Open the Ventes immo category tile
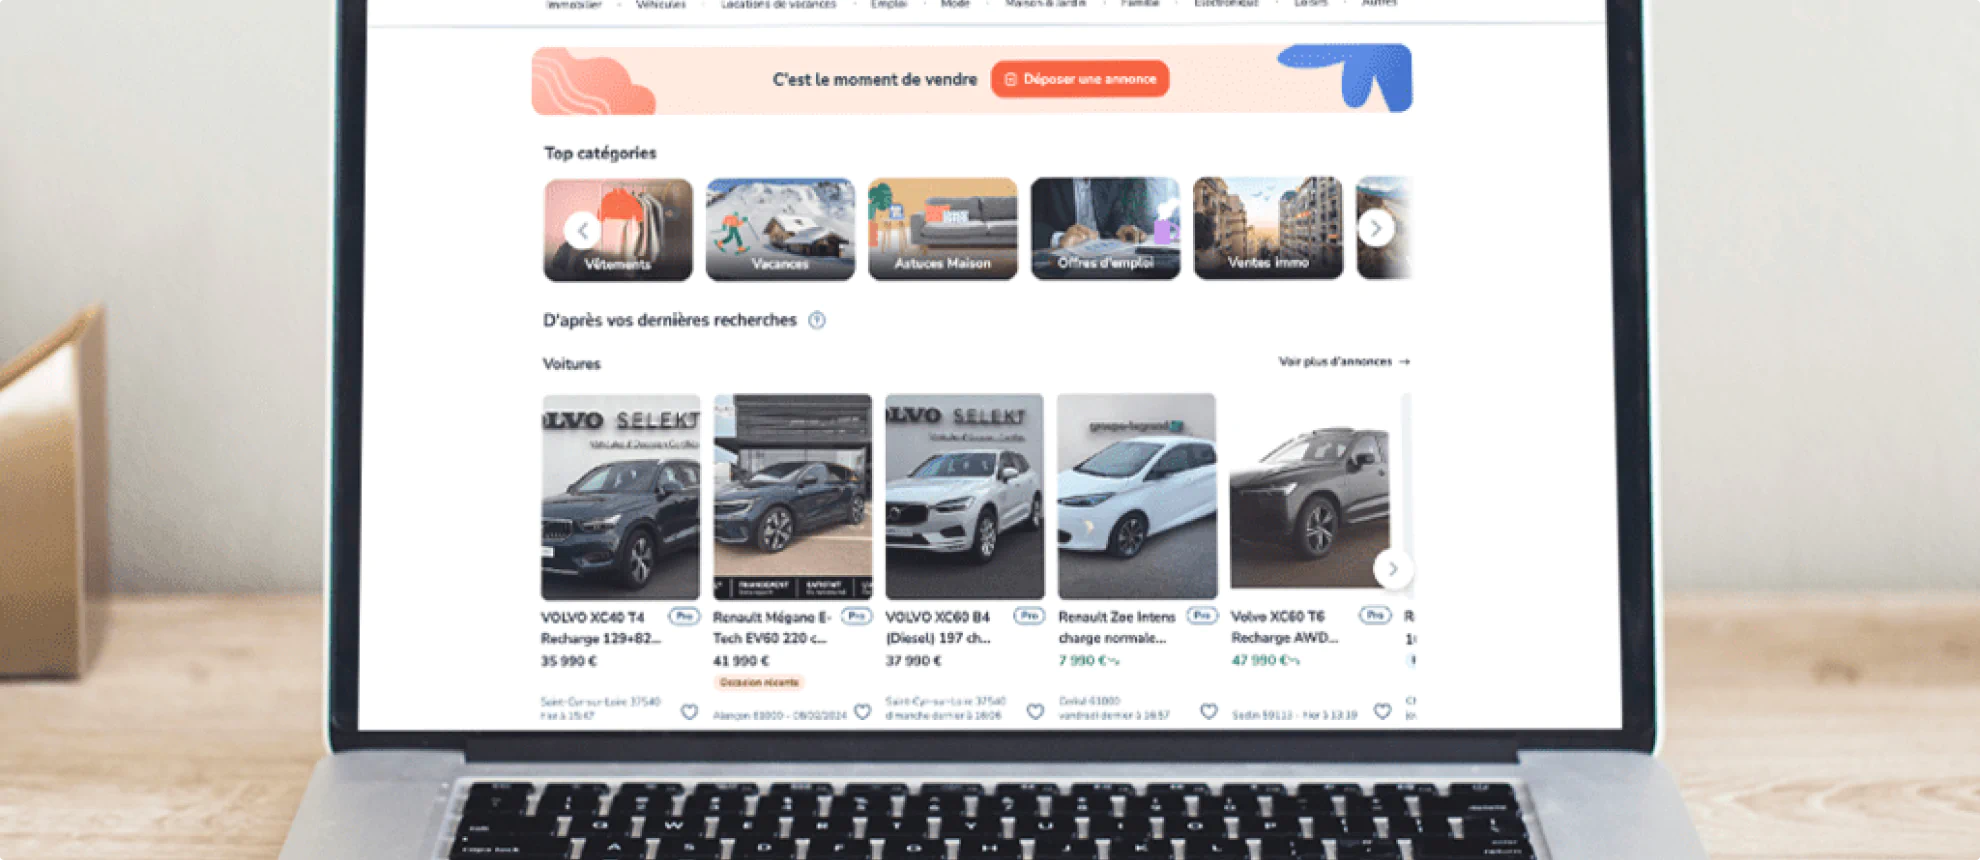The width and height of the screenshot is (1980, 860). point(1268,228)
